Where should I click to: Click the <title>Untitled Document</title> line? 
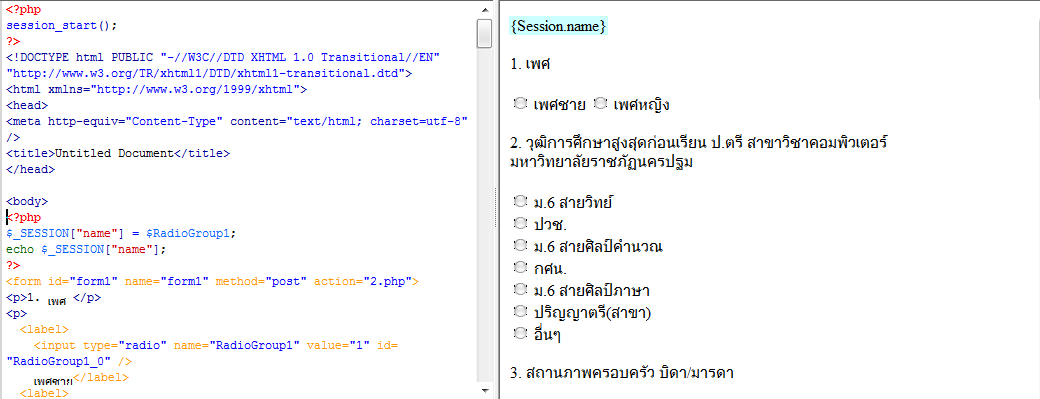point(117,153)
